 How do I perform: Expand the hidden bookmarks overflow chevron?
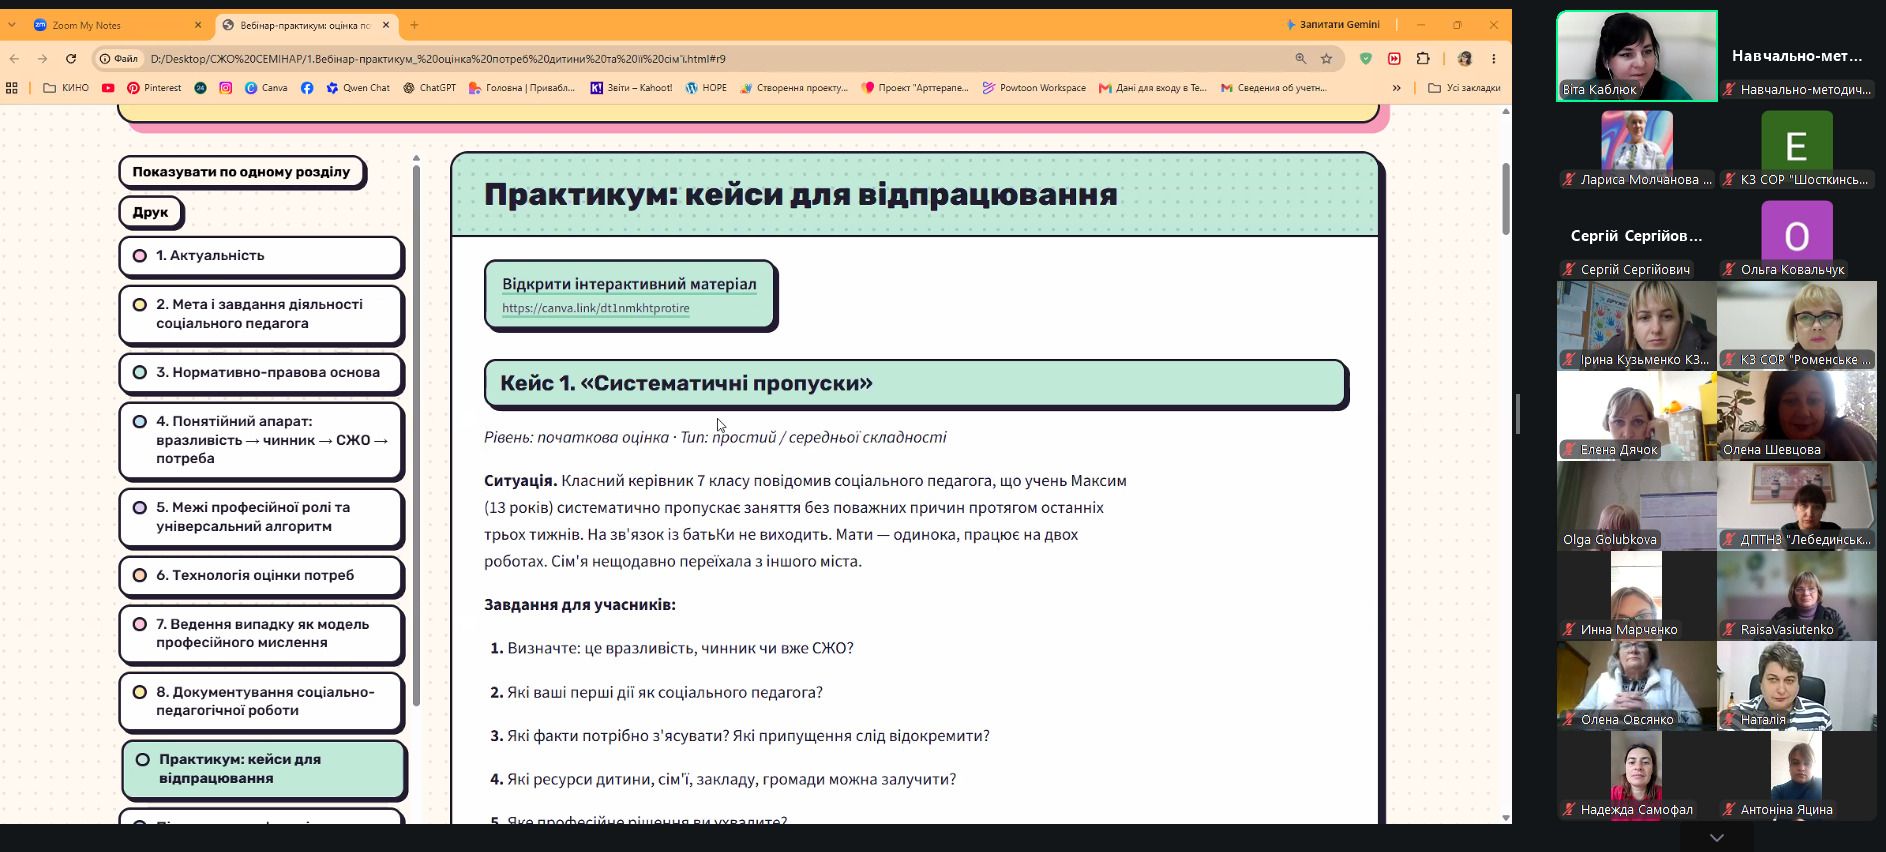click(x=1397, y=88)
